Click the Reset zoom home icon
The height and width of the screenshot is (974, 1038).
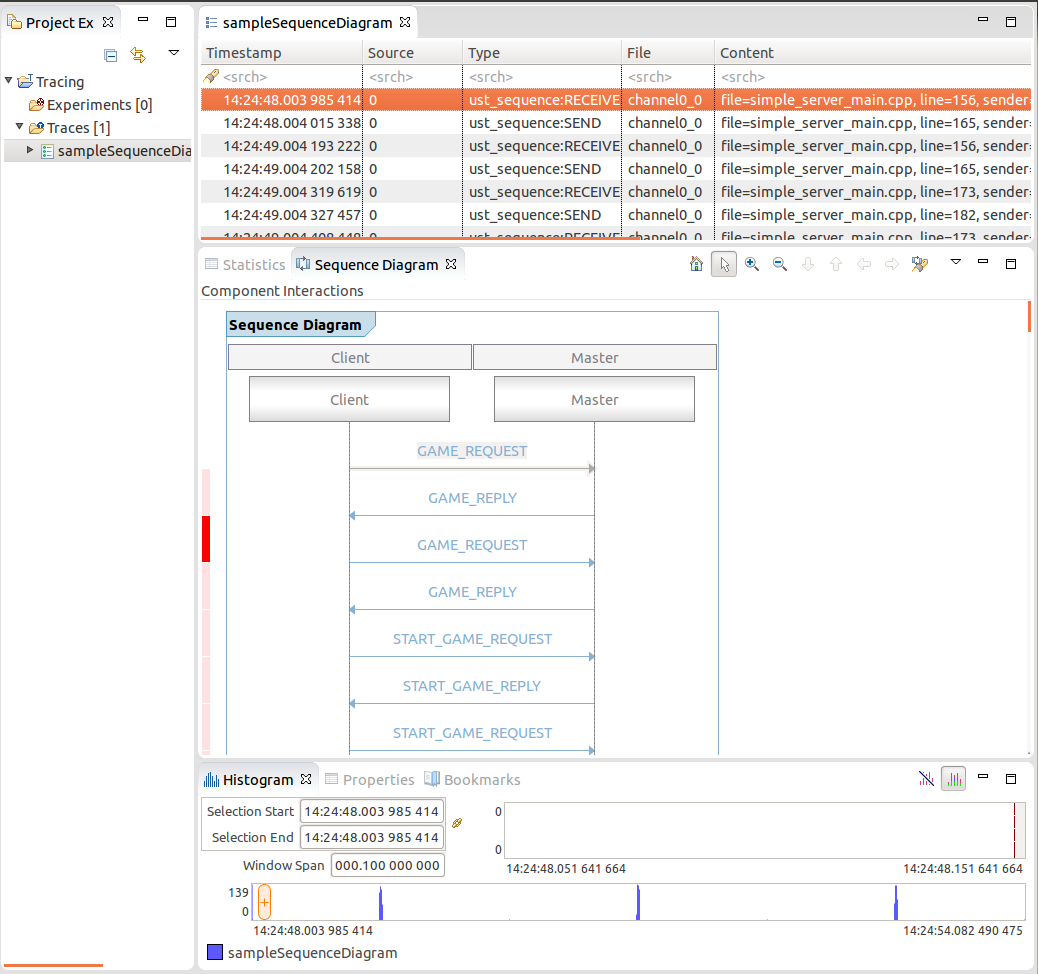(x=697, y=265)
